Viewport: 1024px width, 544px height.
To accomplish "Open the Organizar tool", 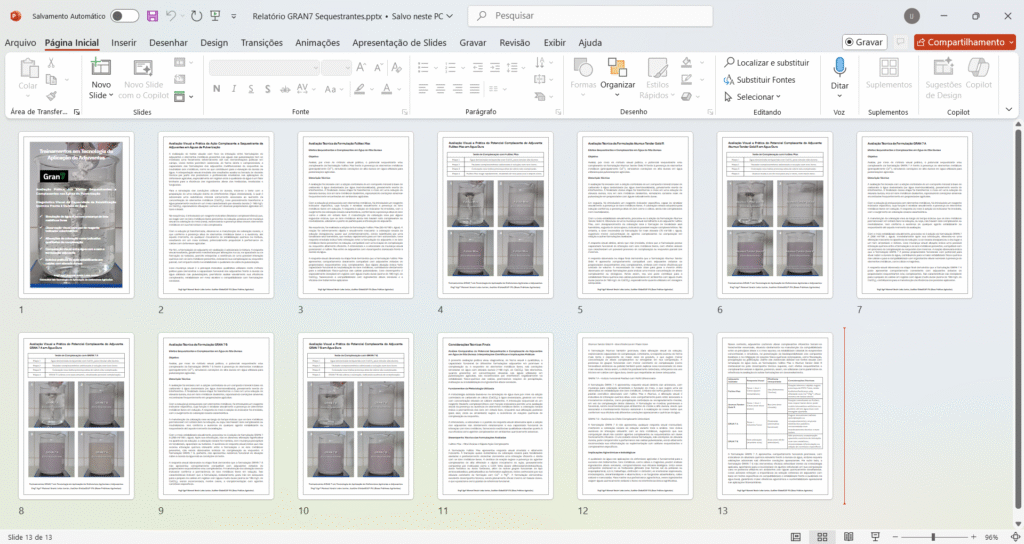I will (617, 70).
